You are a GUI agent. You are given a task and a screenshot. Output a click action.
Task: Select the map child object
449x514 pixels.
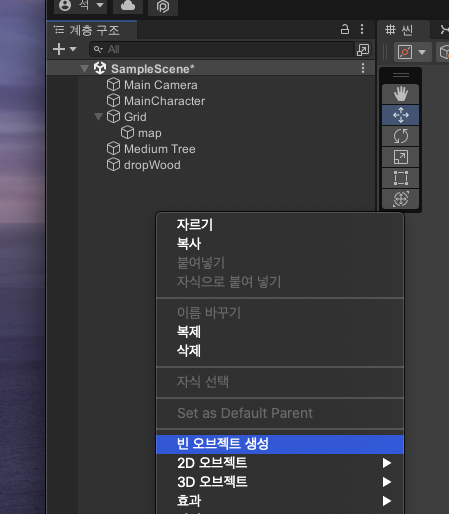coord(150,133)
